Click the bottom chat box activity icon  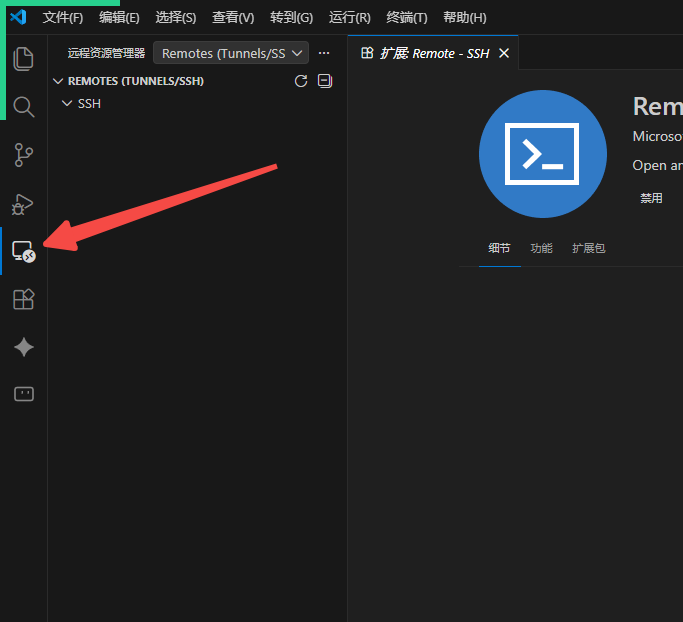[x=23, y=394]
